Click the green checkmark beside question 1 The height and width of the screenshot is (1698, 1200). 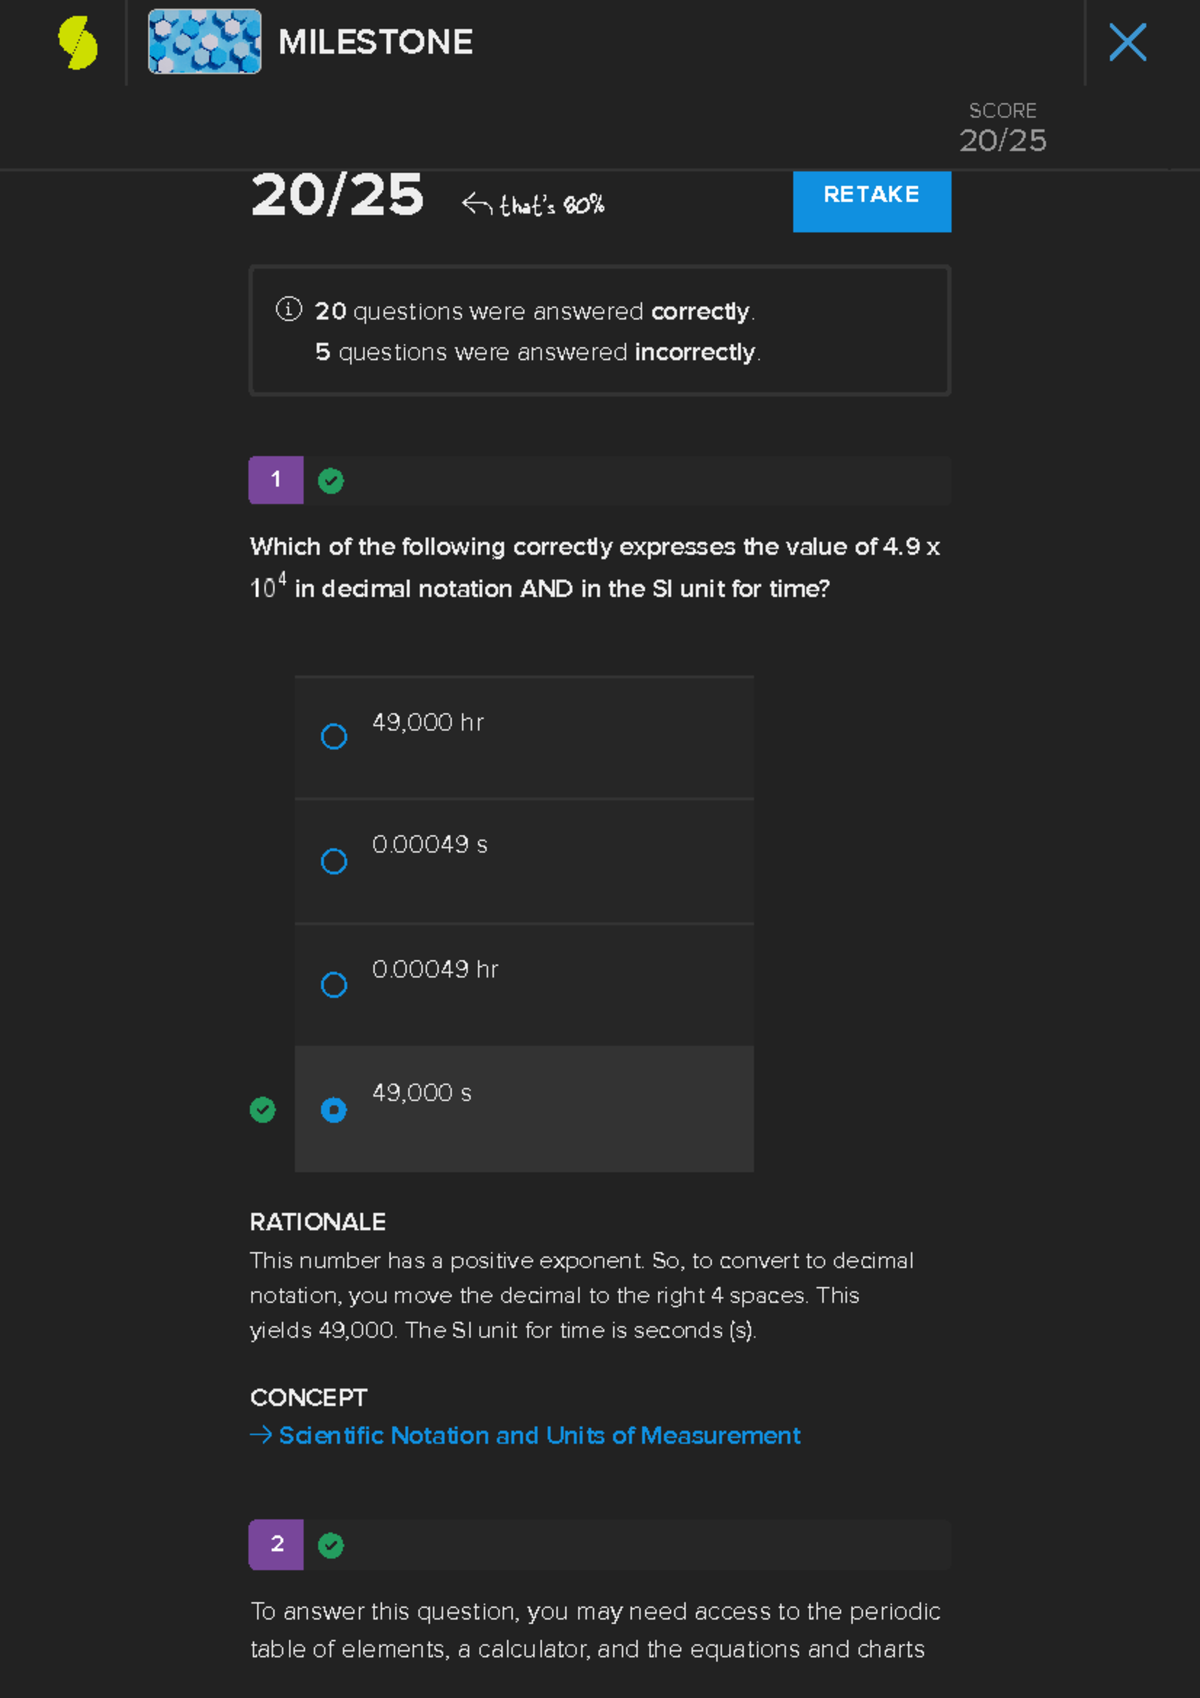331,481
